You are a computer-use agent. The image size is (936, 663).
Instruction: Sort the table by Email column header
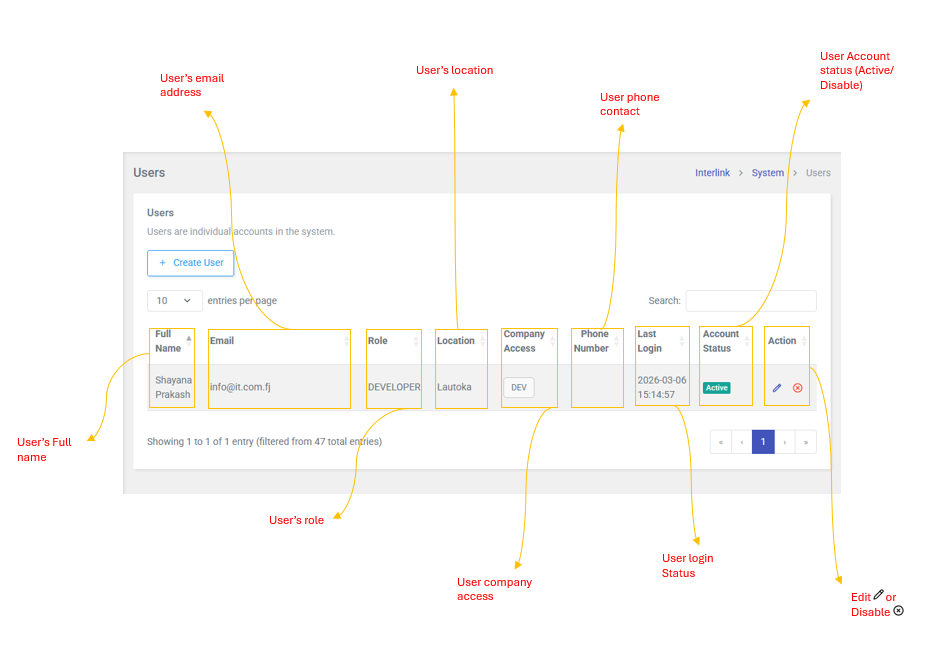278,341
